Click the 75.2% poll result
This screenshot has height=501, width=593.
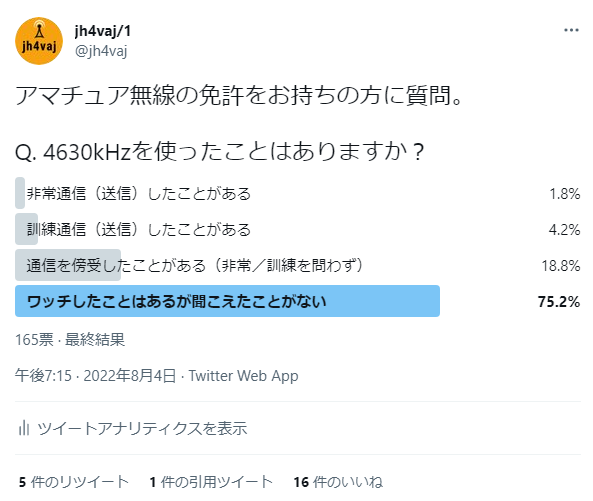(559, 301)
